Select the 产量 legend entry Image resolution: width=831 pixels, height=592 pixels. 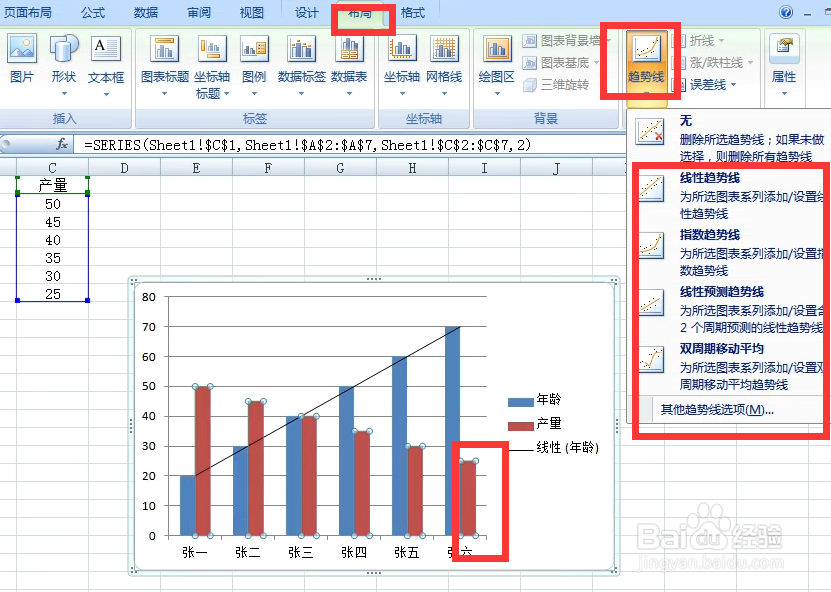(x=534, y=423)
